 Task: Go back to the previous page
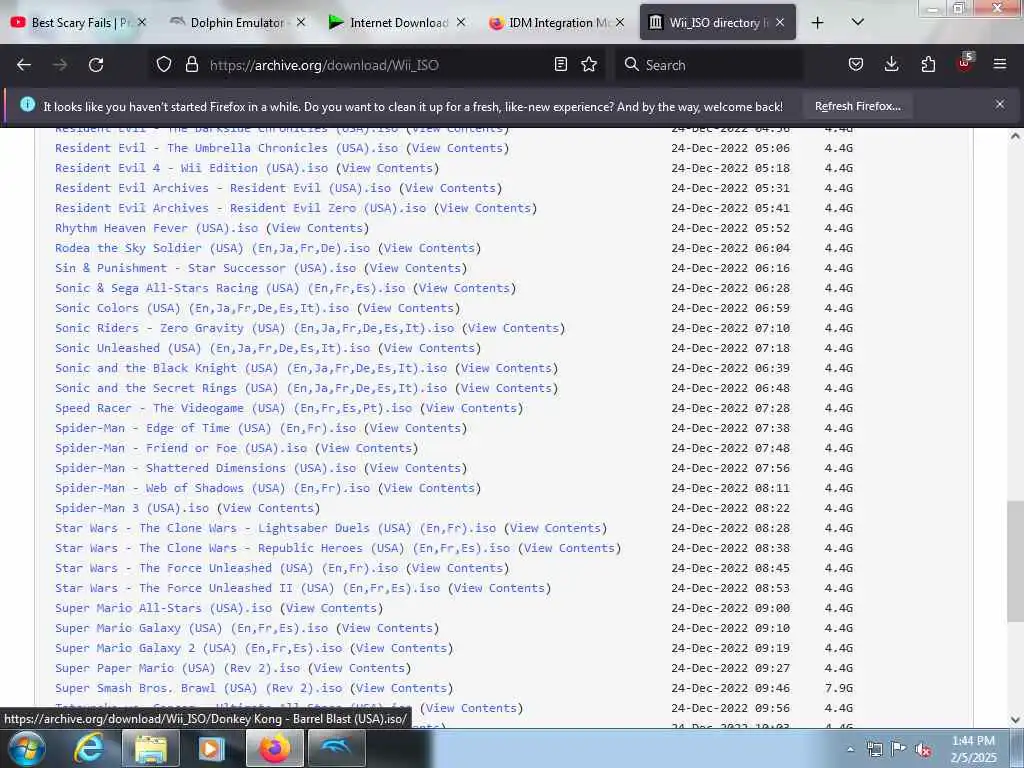[24, 65]
